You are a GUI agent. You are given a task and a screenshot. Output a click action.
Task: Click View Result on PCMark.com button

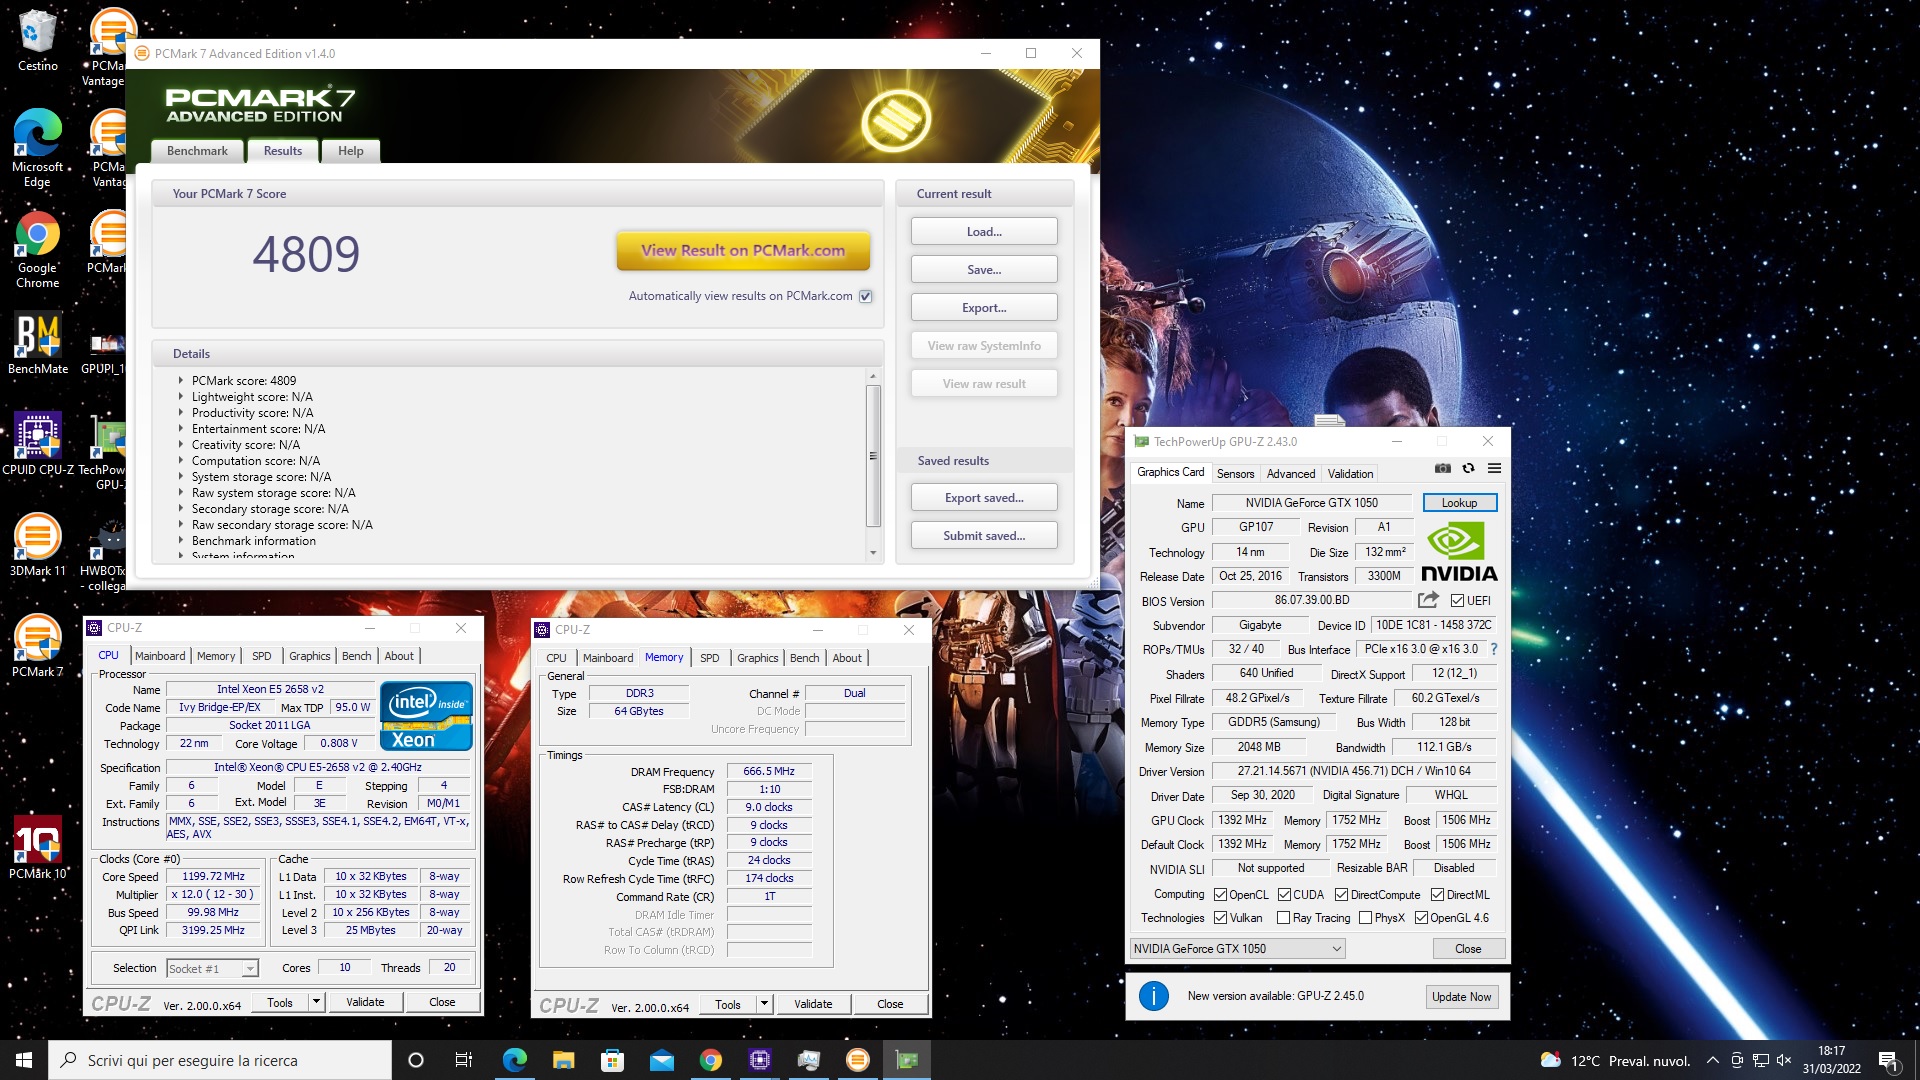coord(743,251)
